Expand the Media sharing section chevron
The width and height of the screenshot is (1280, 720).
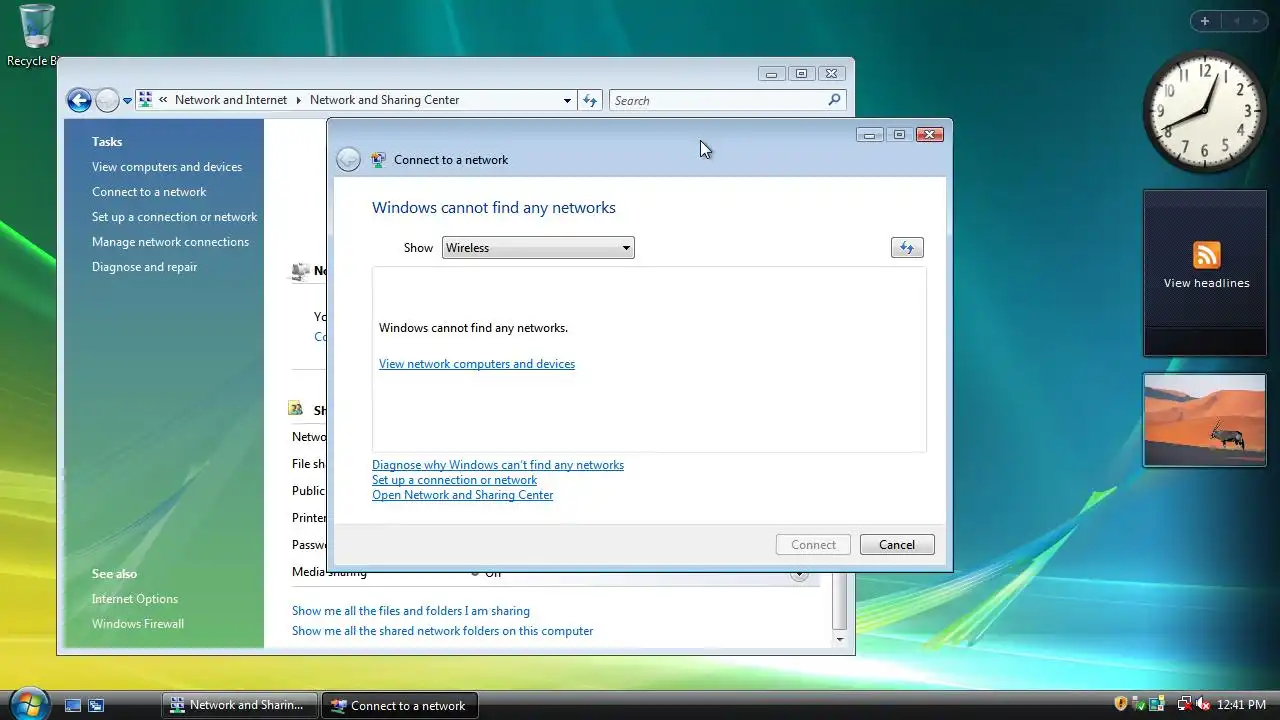(799, 574)
